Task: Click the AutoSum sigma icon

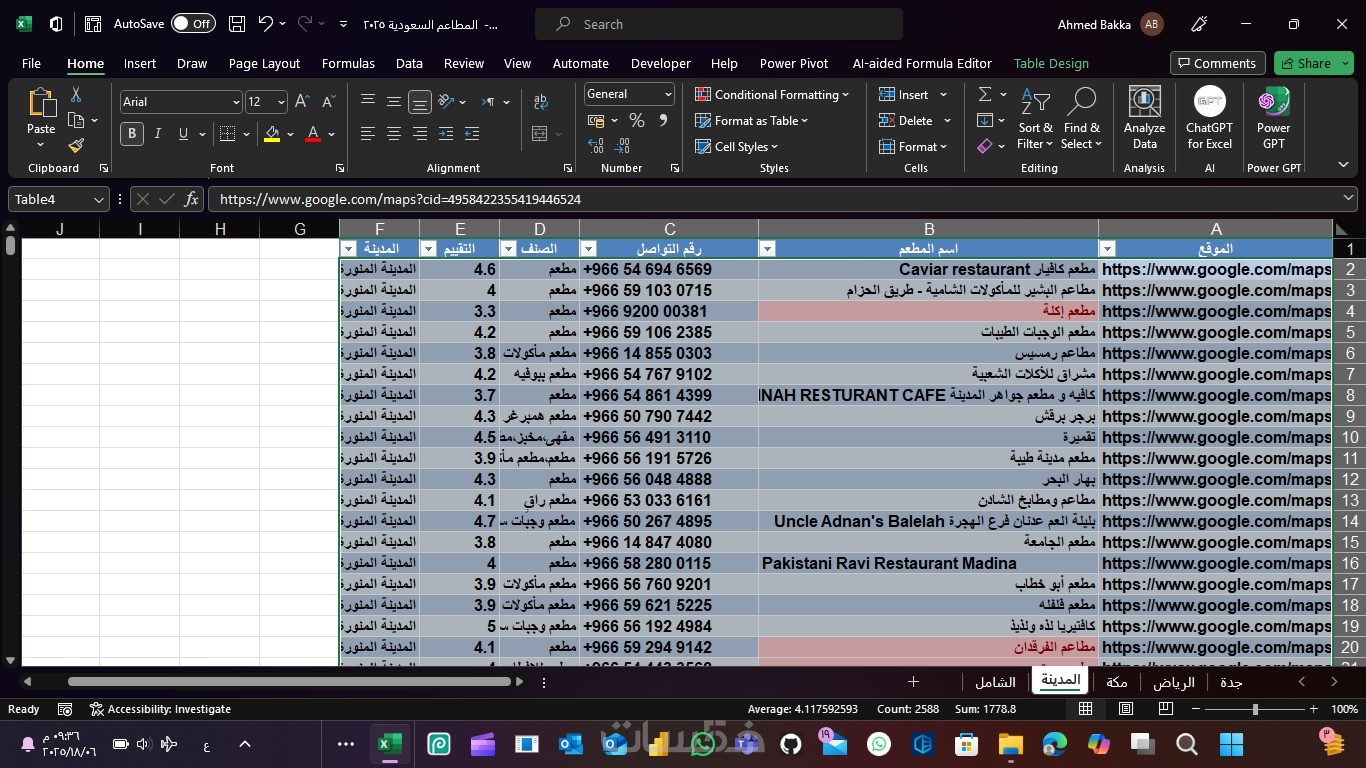Action: [985, 94]
